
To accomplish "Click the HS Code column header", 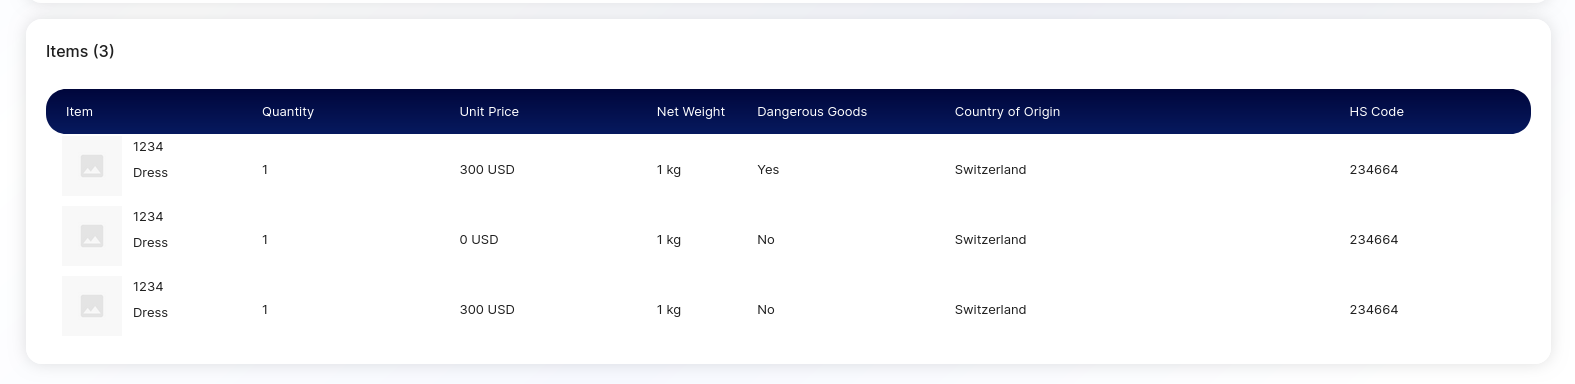I will (x=1376, y=112).
